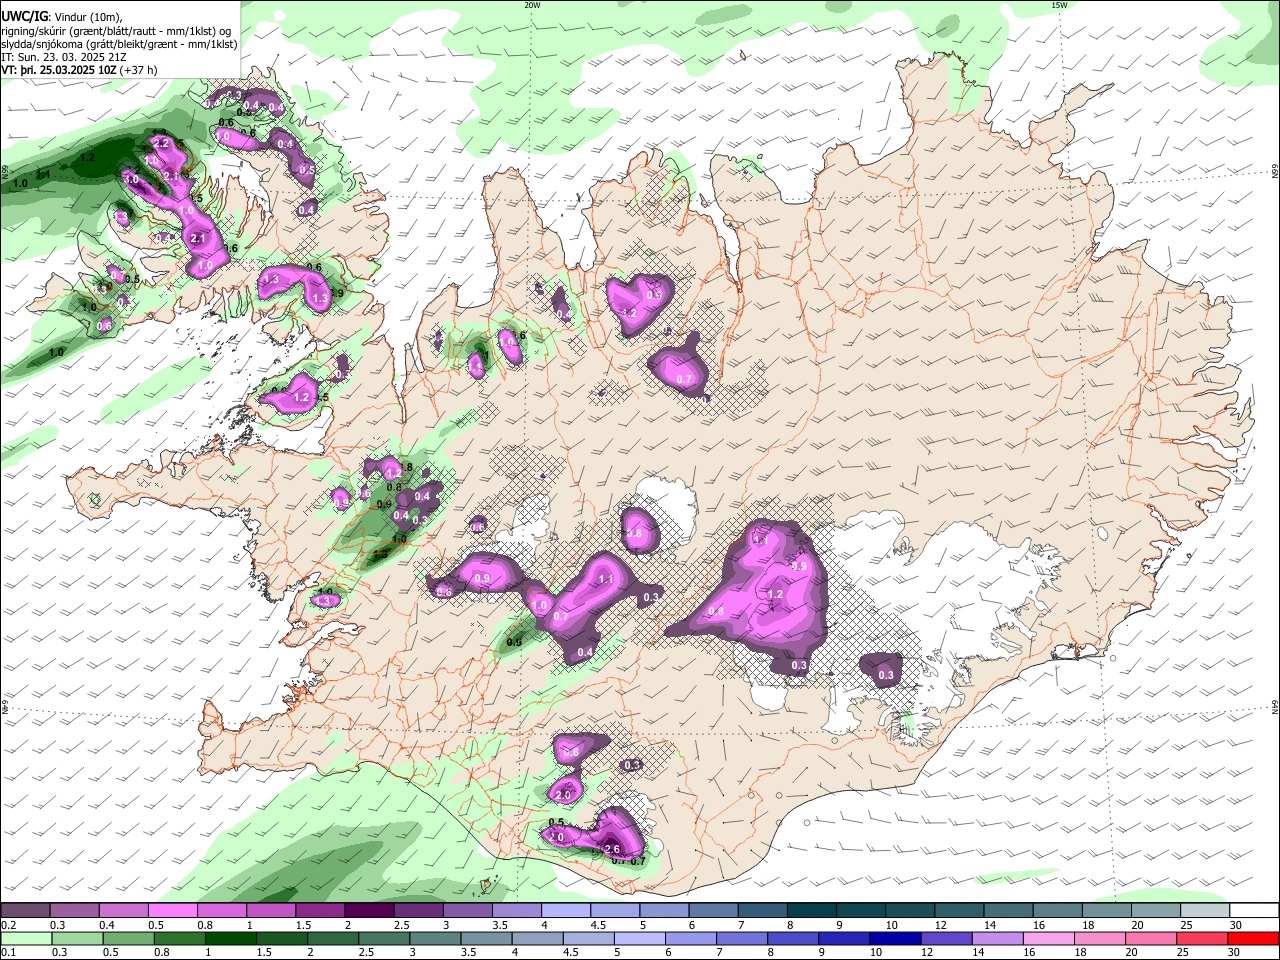Click the pale green 0.1 swatch in rain legend
Viewport: 1280px width, 960px height.
point(26,938)
